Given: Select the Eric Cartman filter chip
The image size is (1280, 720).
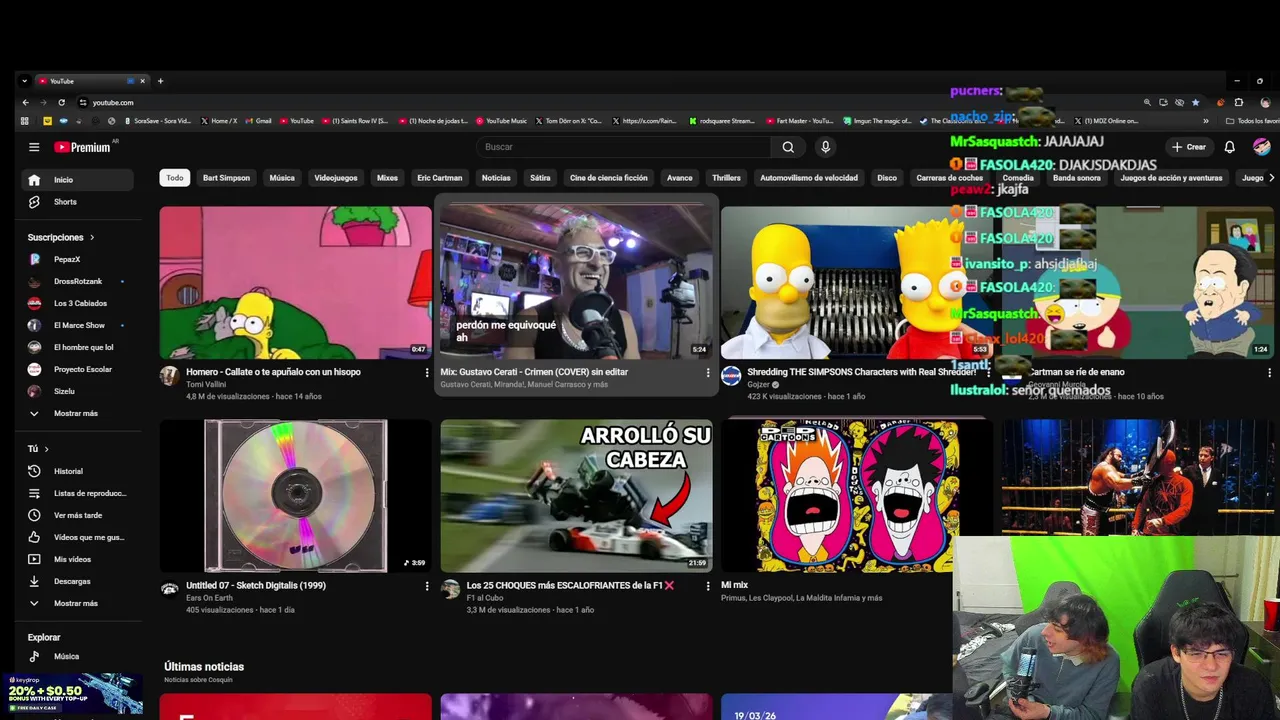Looking at the screenshot, I should 440,178.
